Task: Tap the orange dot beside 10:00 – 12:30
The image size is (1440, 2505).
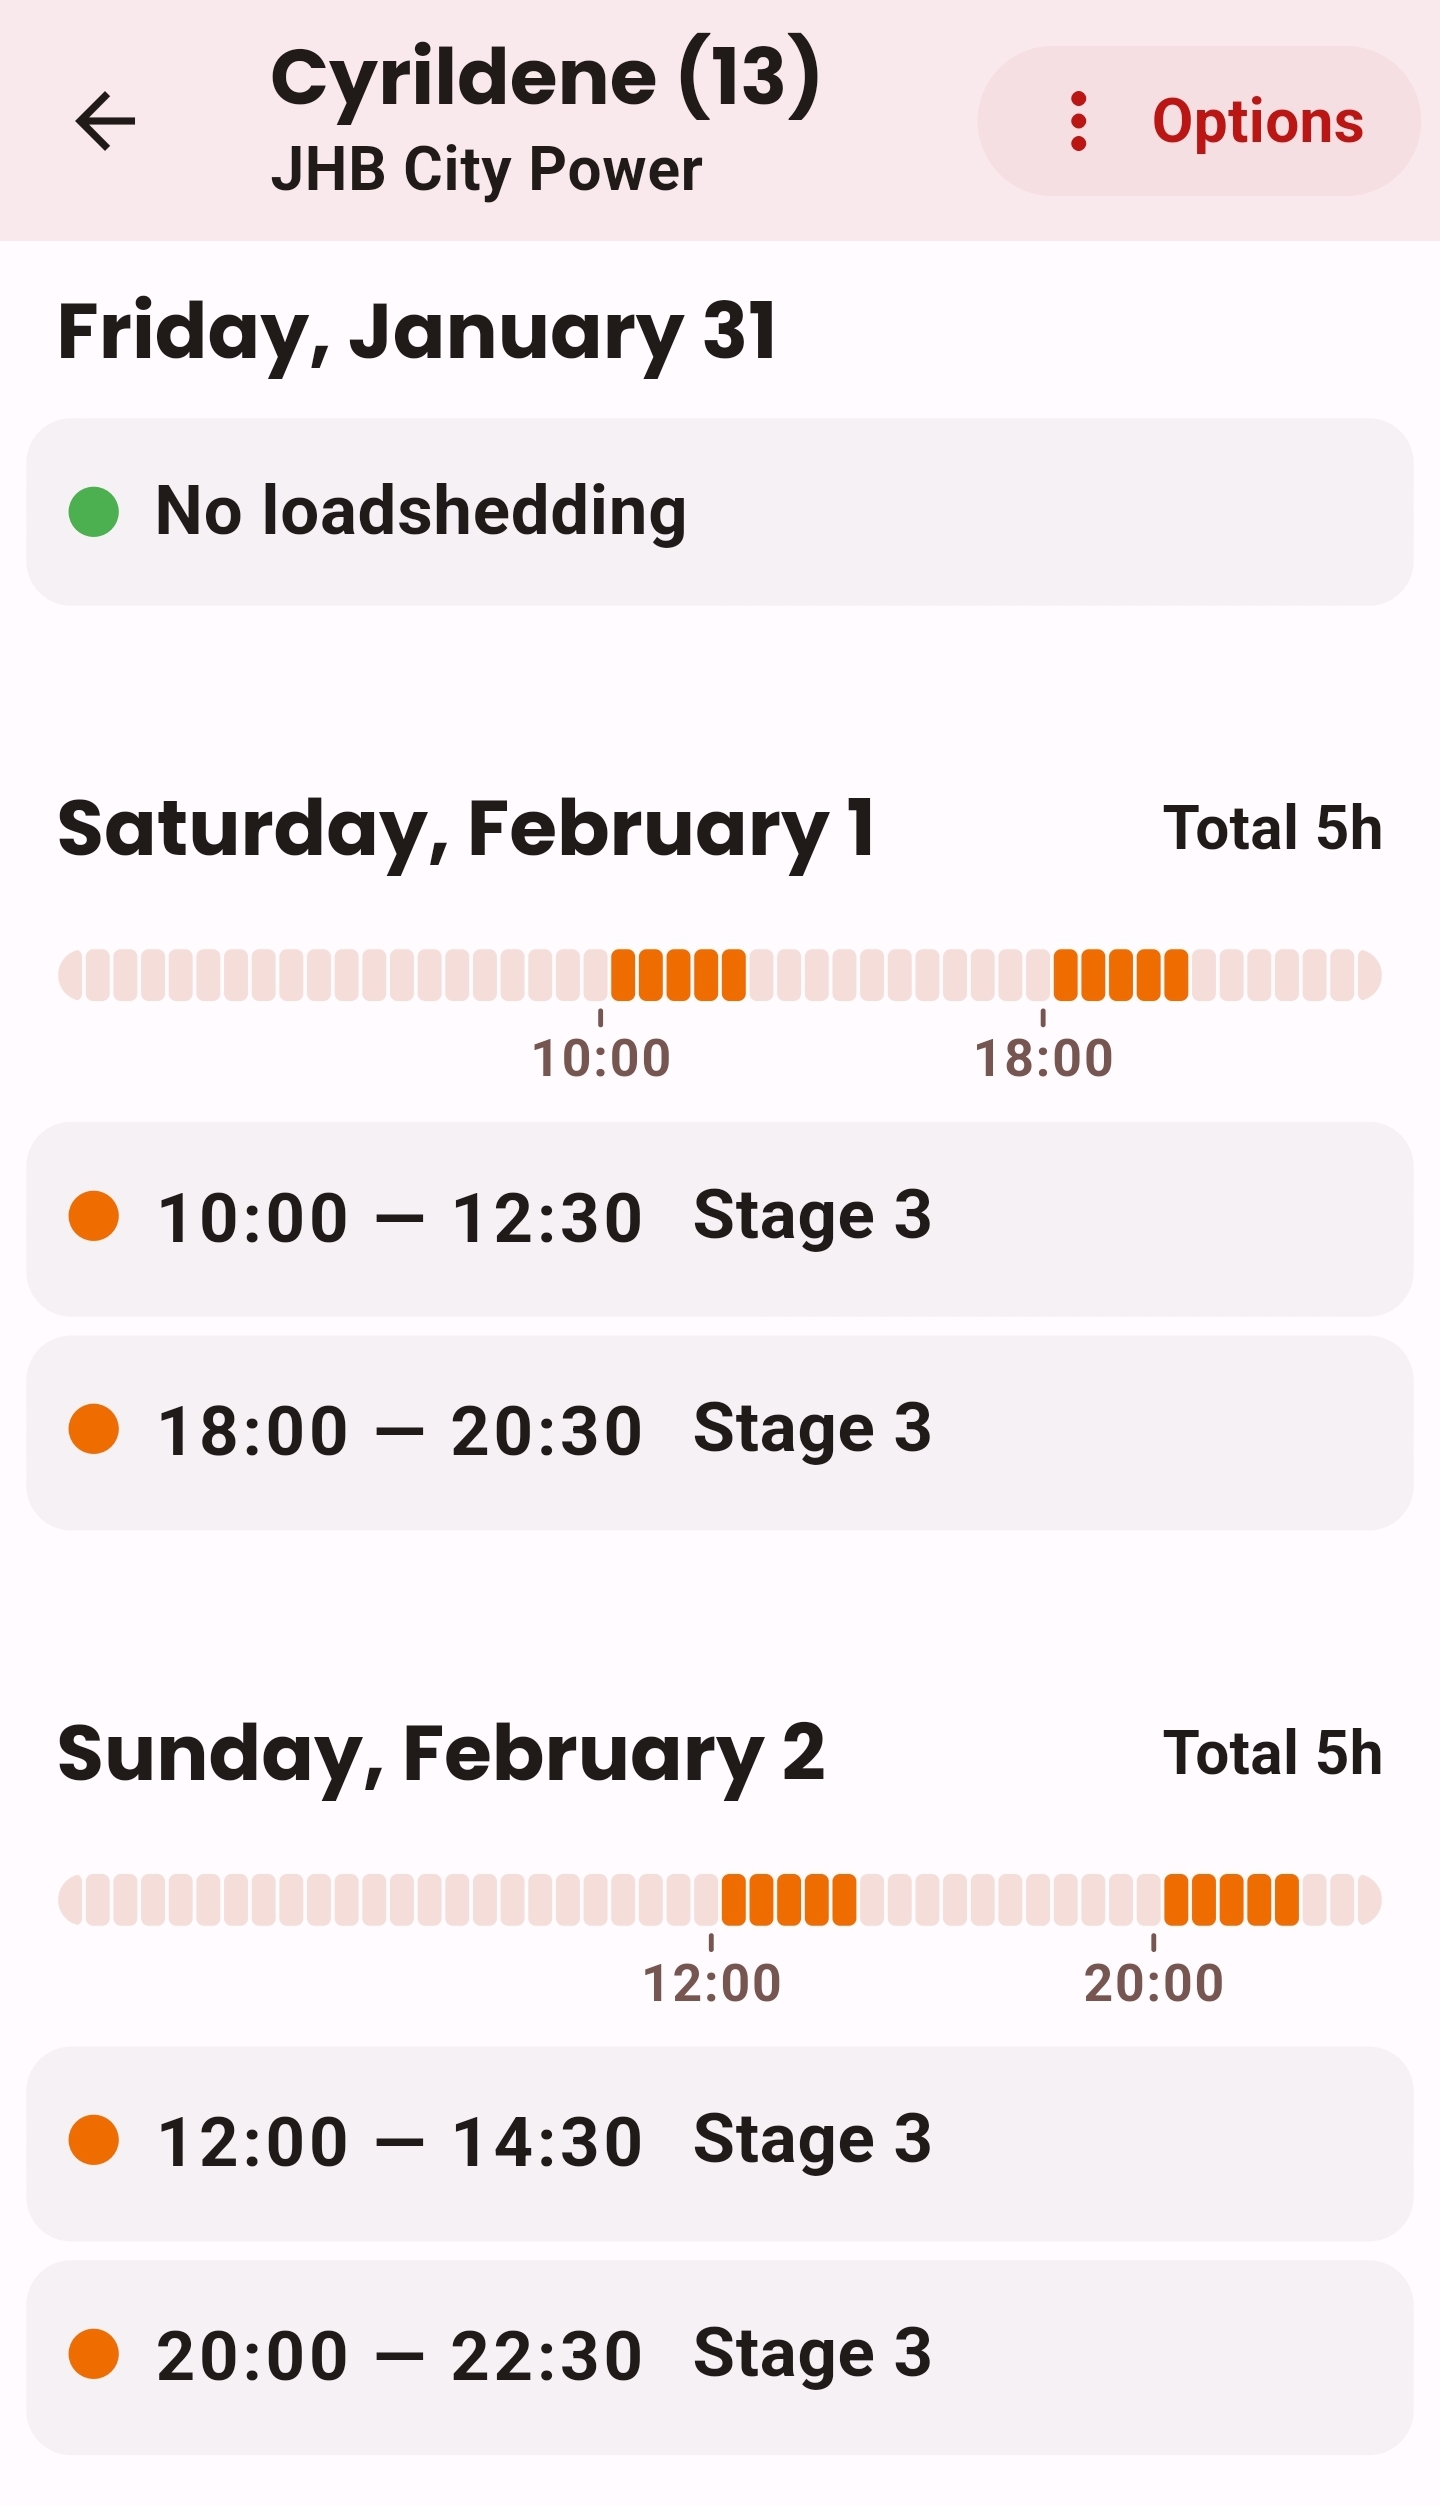Action: click(94, 1216)
